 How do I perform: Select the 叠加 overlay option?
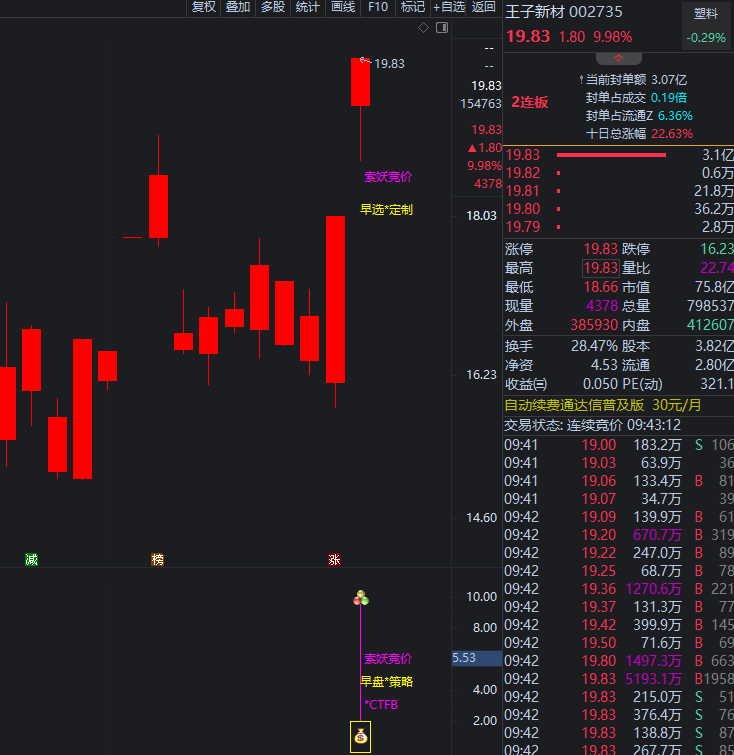coord(238,7)
